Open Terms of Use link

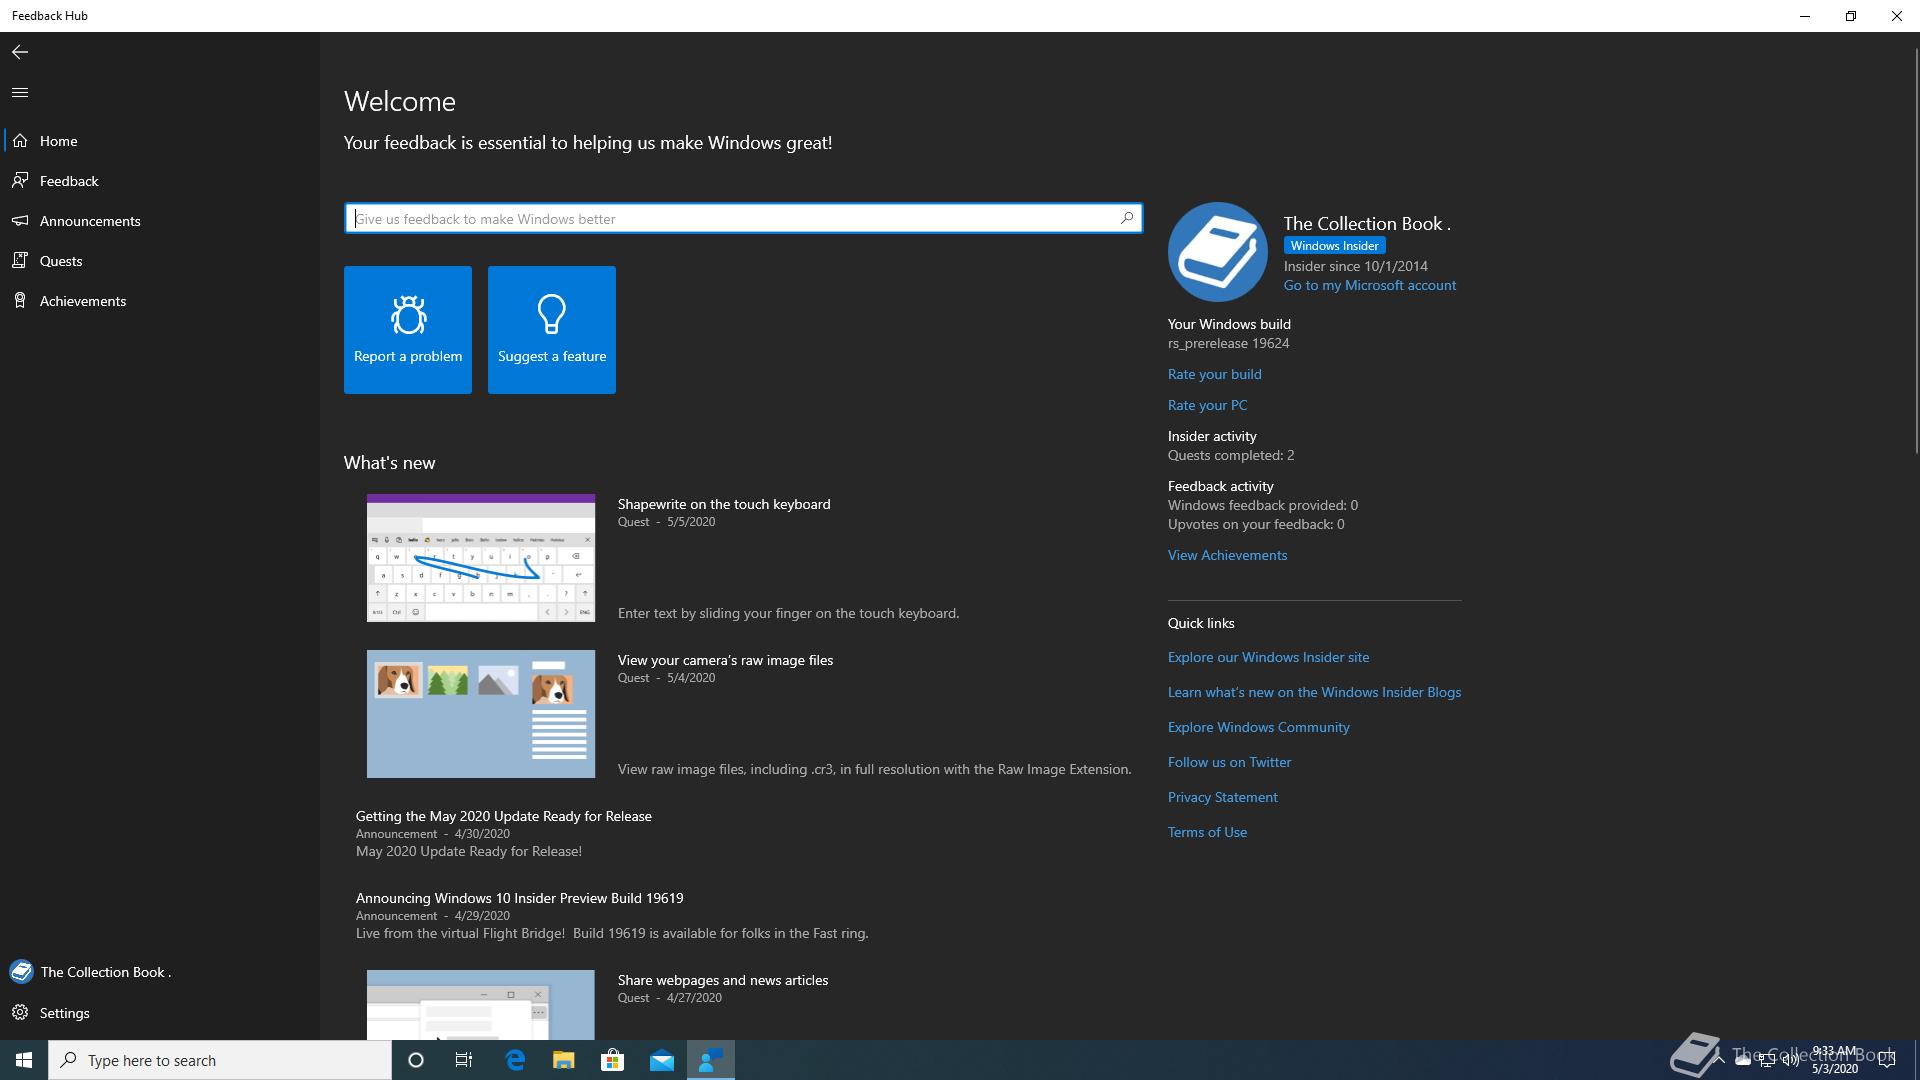pyautogui.click(x=1207, y=832)
